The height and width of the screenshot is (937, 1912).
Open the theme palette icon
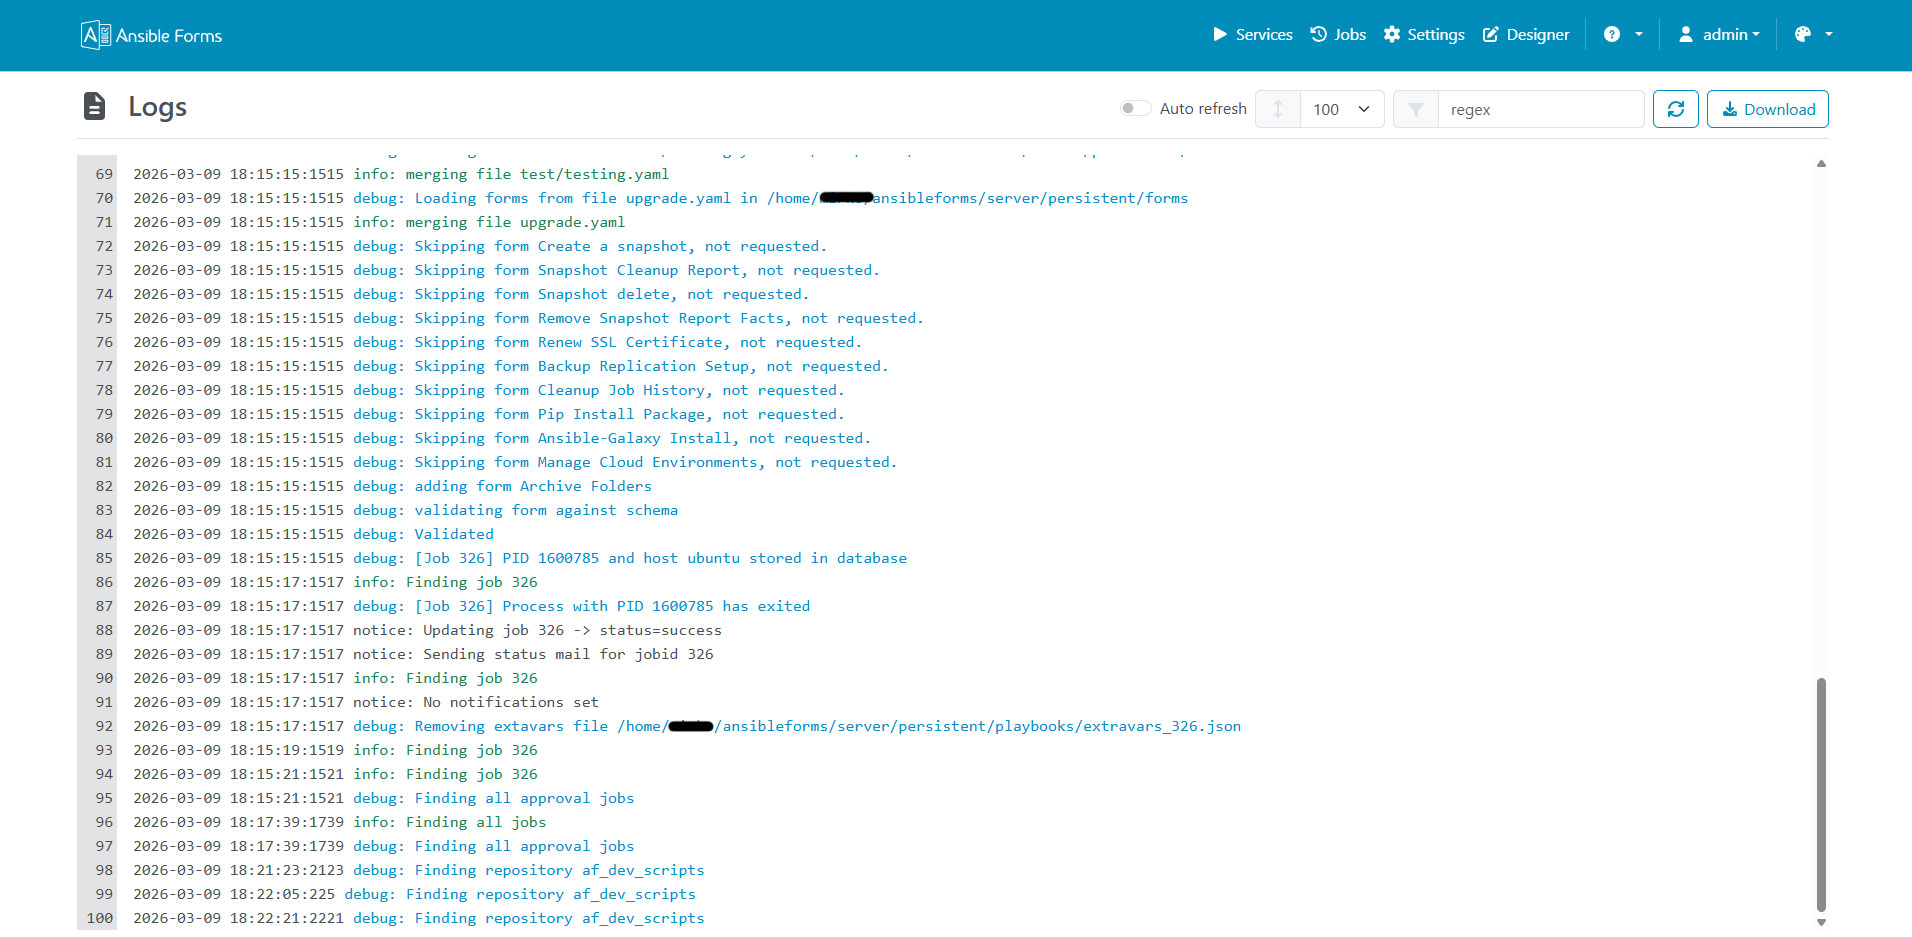(x=1802, y=34)
